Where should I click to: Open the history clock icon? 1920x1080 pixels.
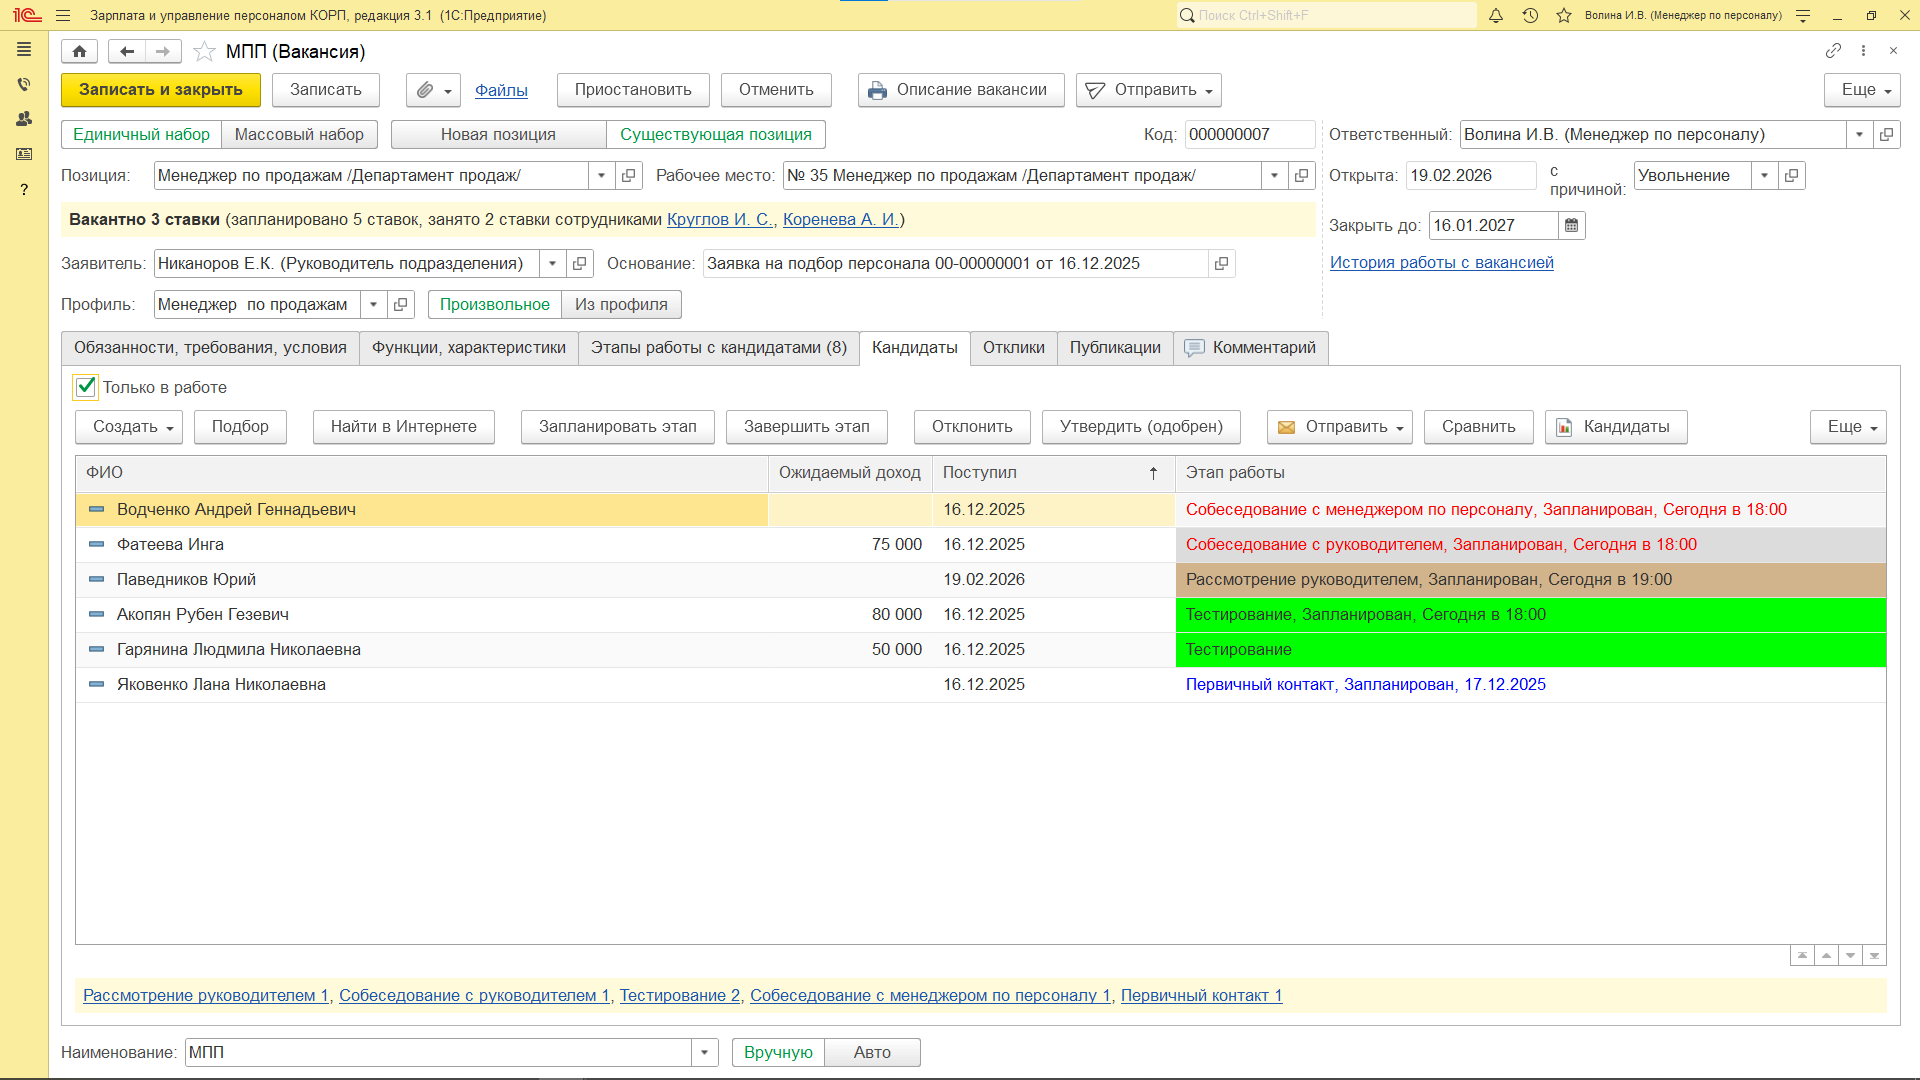coord(1530,15)
